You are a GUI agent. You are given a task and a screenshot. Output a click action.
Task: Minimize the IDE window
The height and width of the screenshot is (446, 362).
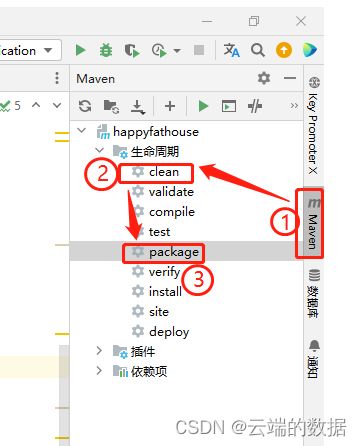click(207, 21)
